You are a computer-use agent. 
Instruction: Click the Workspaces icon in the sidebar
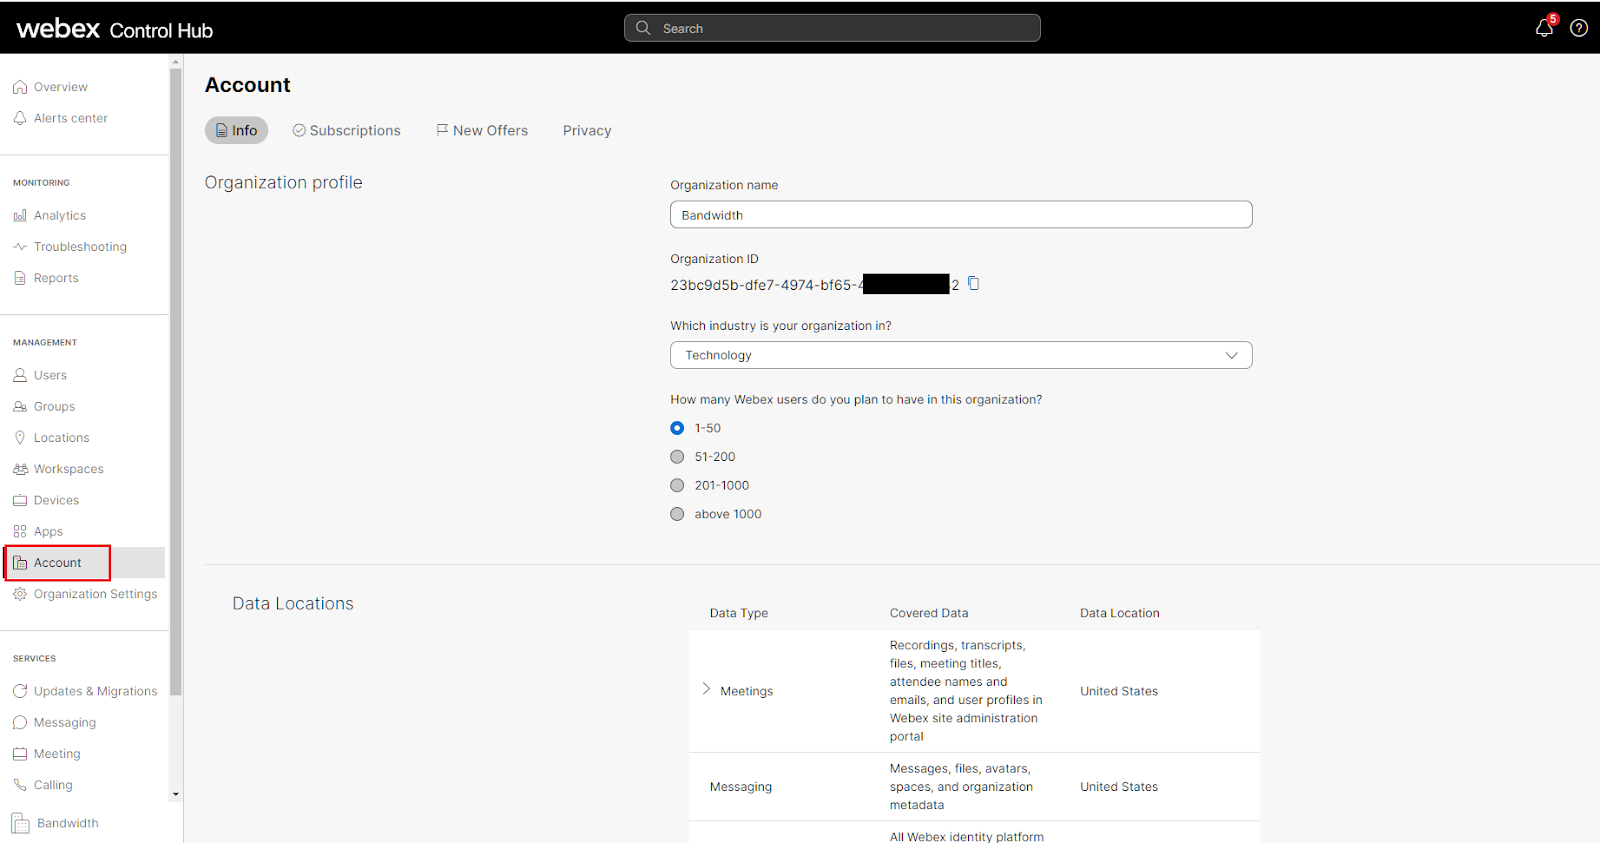click(x=20, y=469)
